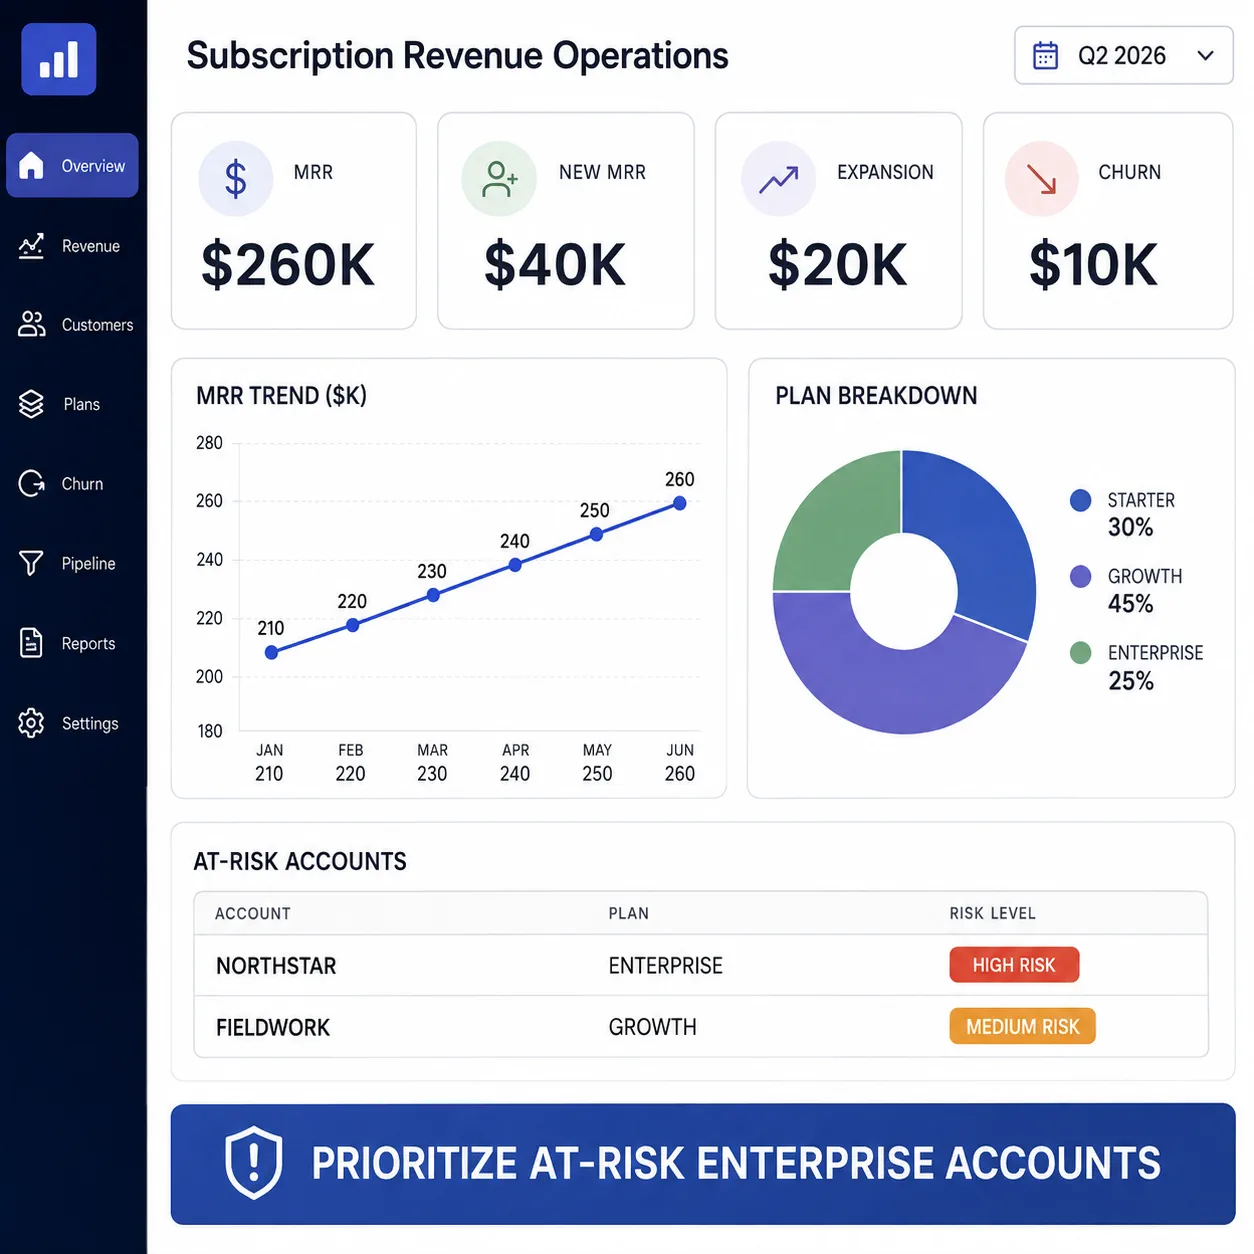Select the Starter legend color dot

point(1080,500)
